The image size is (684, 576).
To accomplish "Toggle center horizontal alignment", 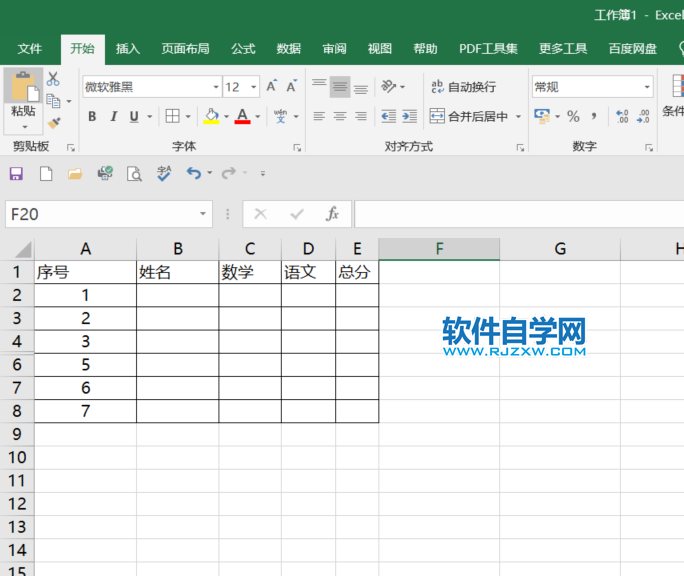I will [340, 116].
